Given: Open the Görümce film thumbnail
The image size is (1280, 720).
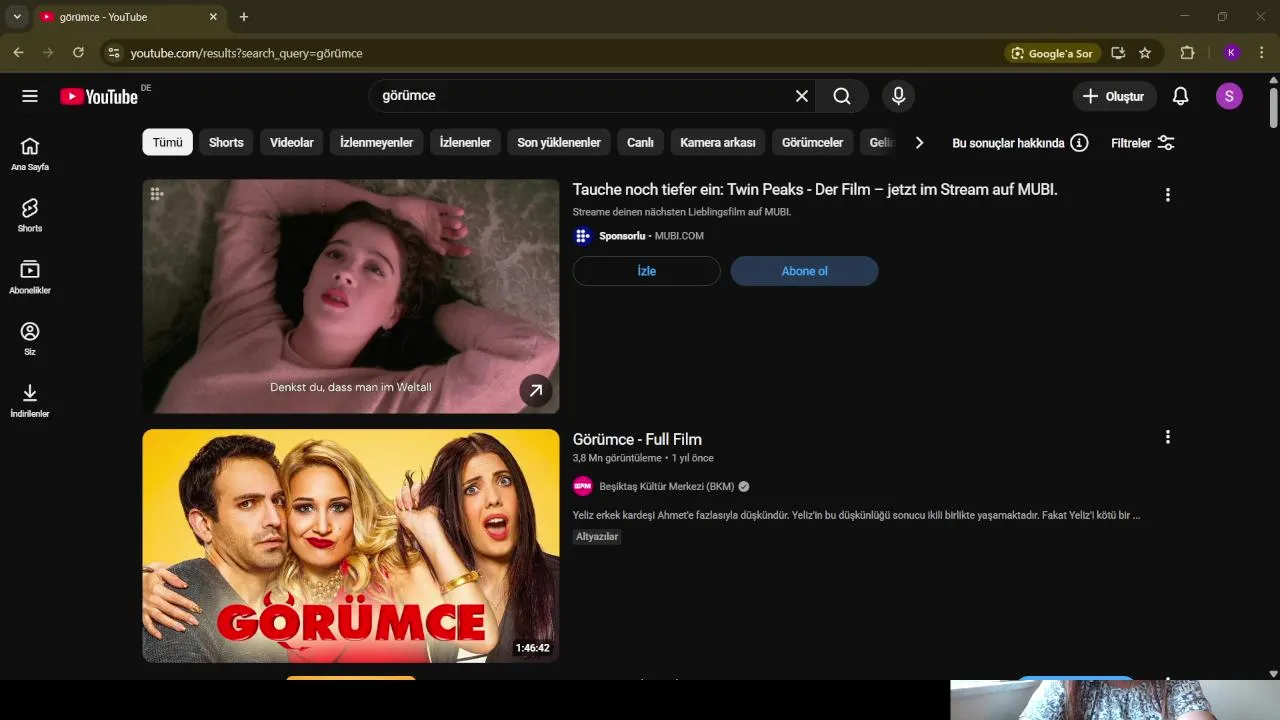Looking at the screenshot, I should pyautogui.click(x=351, y=546).
